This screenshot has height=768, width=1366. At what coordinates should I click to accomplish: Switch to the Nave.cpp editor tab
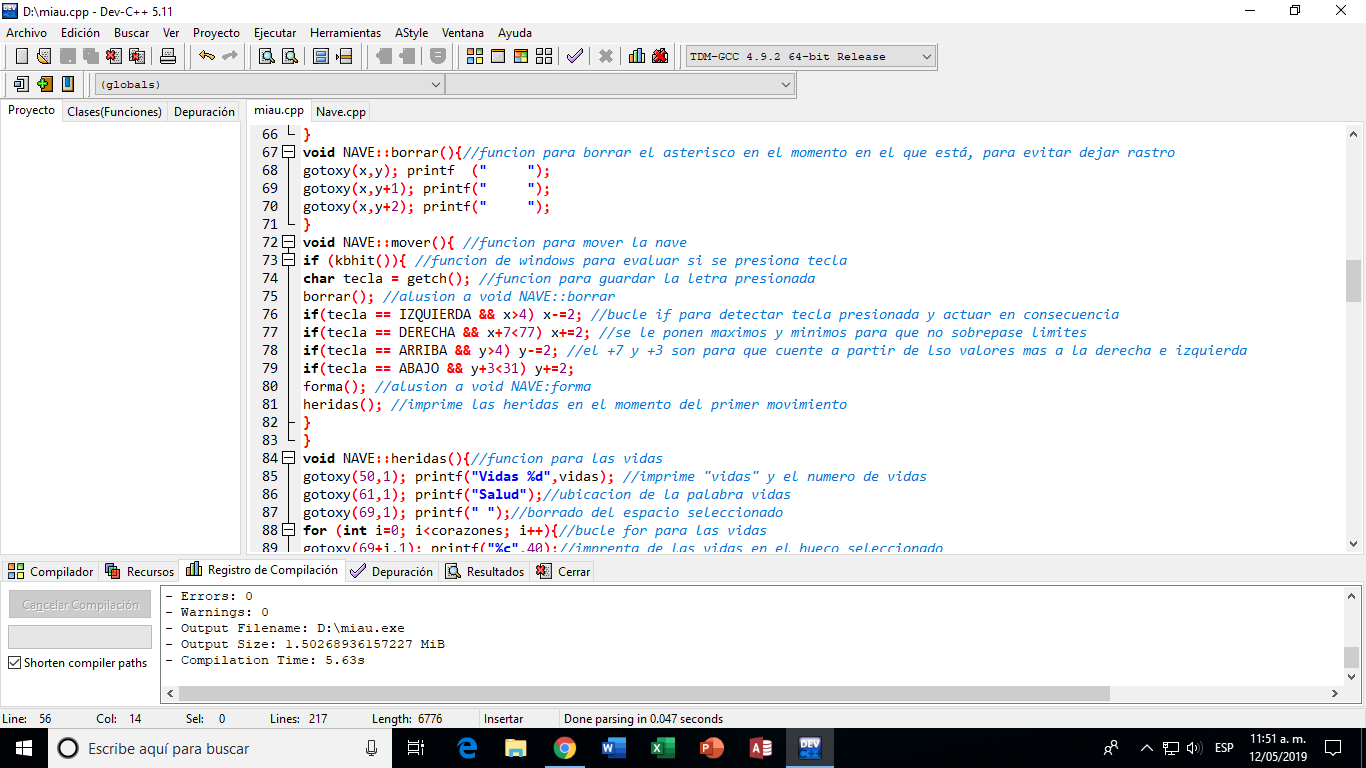click(x=341, y=112)
